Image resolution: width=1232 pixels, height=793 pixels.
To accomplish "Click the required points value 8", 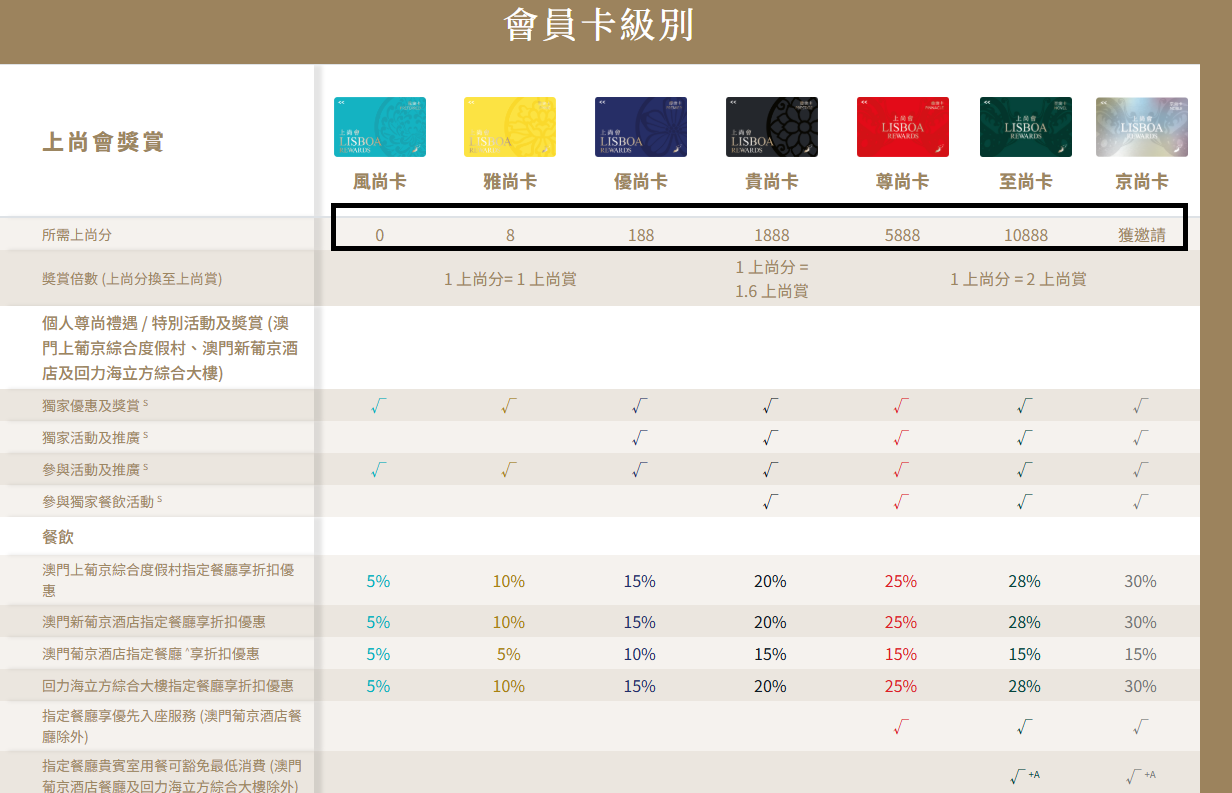I will pyautogui.click(x=510, y=236).
